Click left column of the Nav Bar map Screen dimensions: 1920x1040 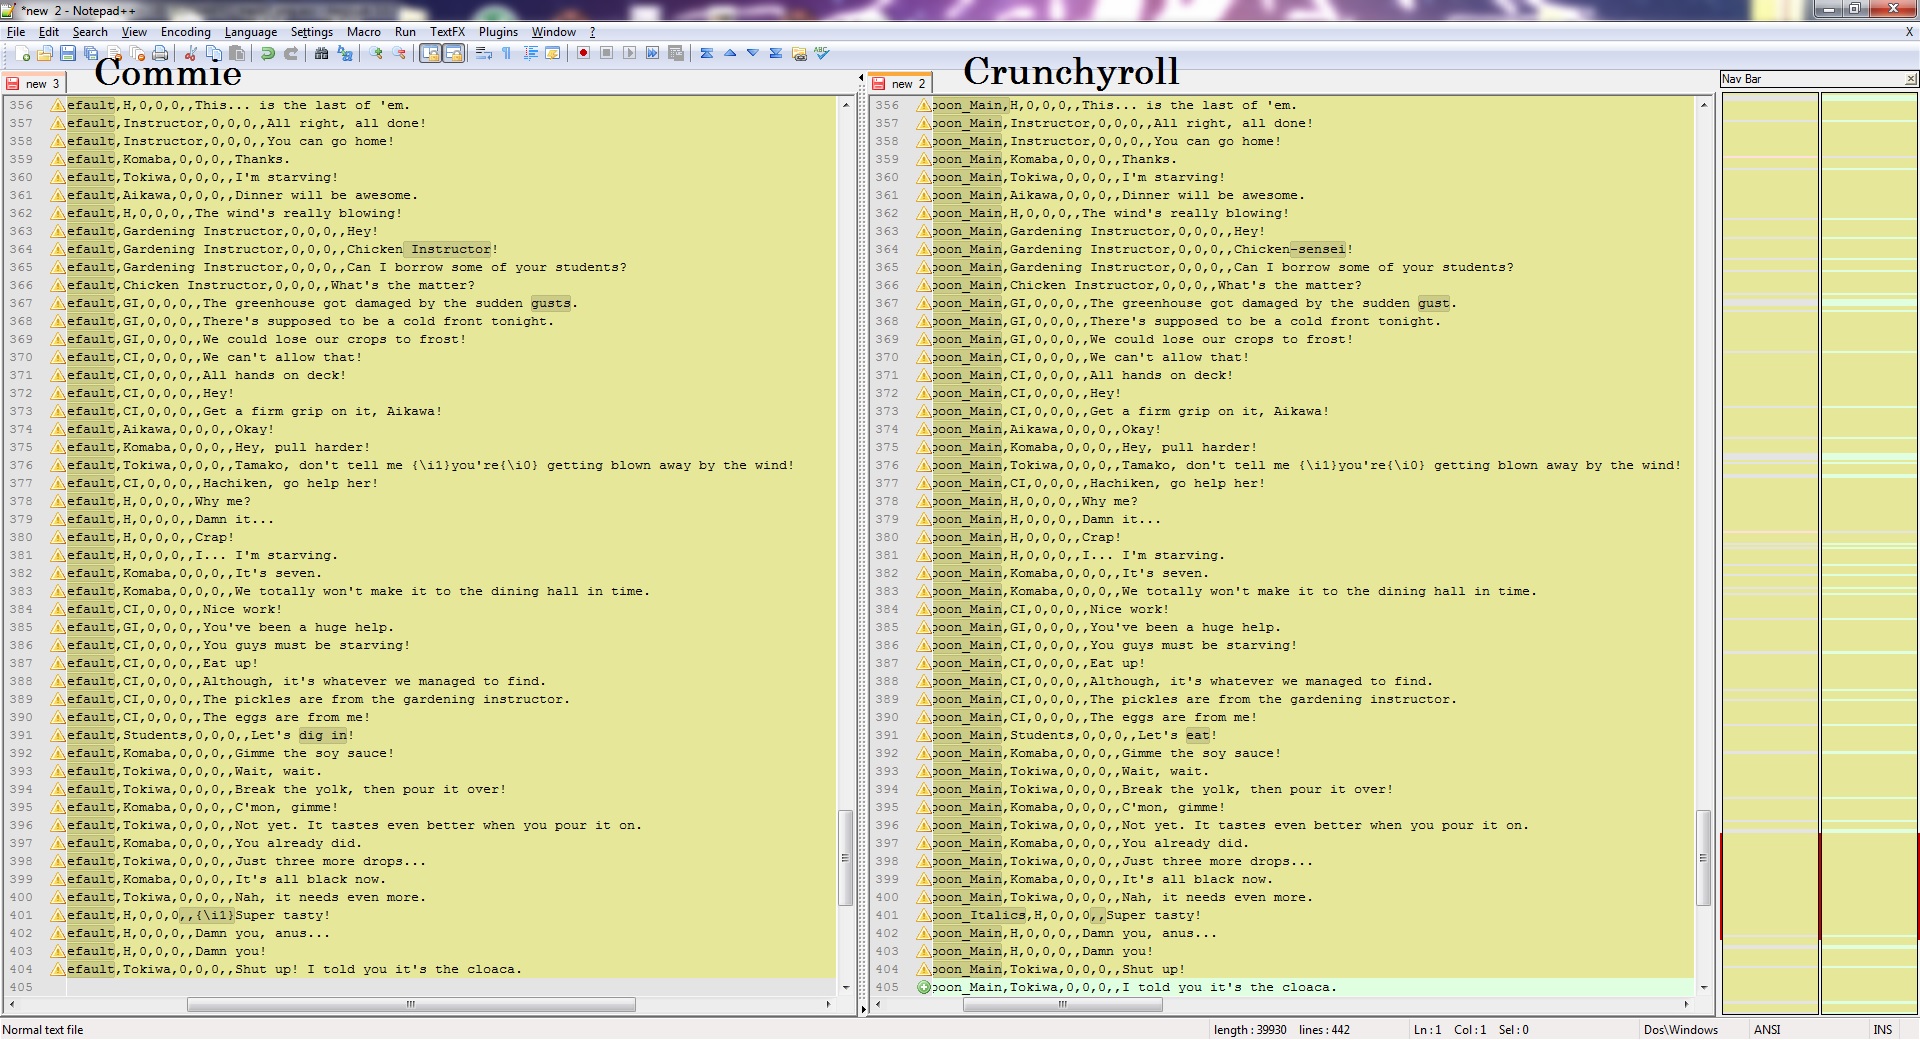(1770, 553)
